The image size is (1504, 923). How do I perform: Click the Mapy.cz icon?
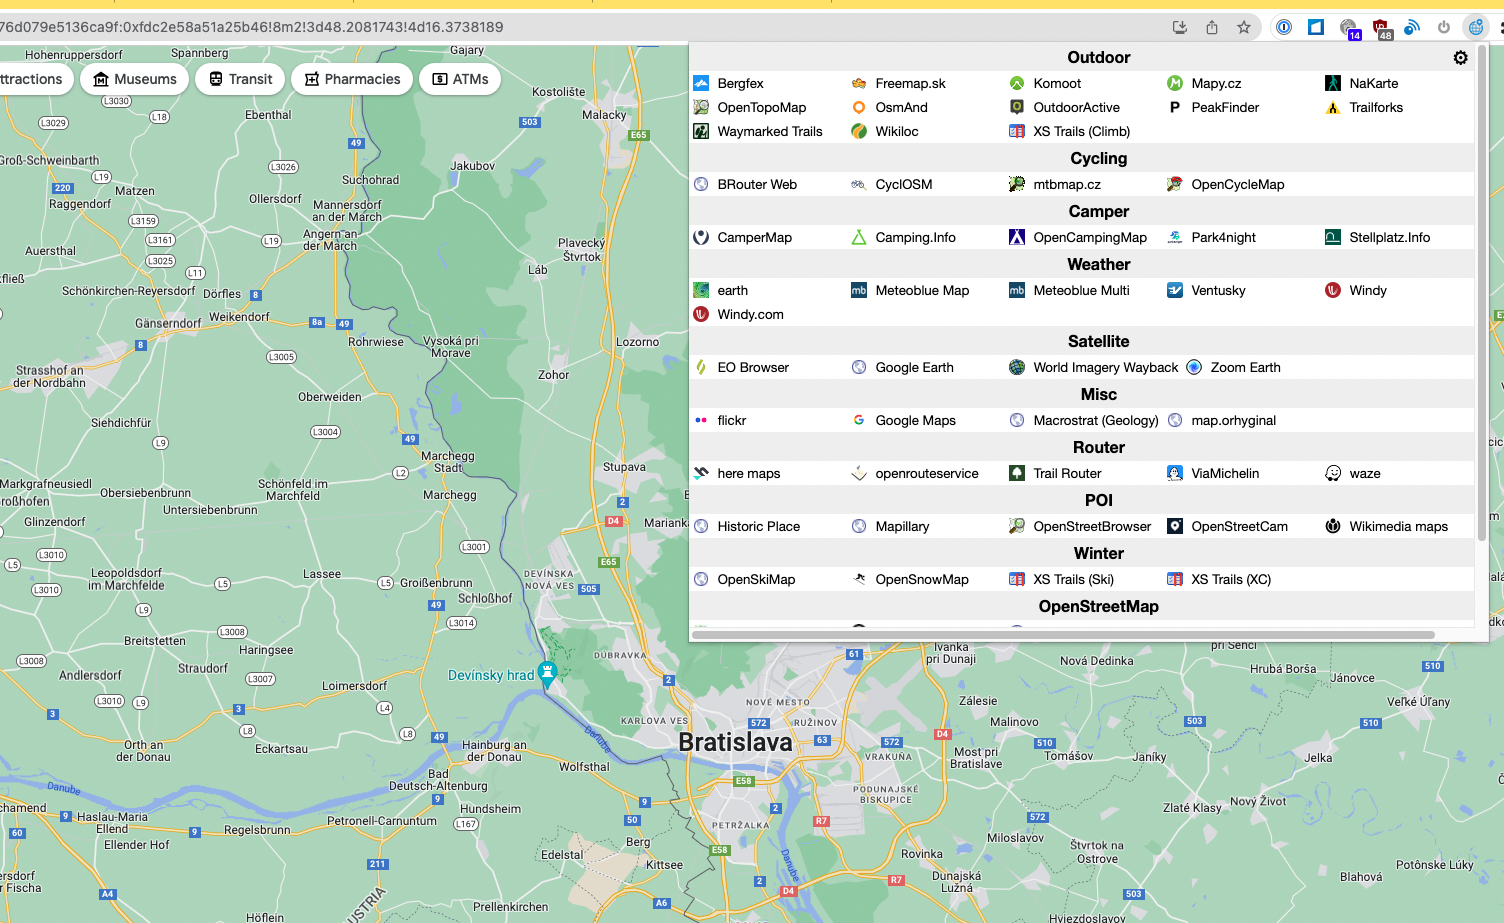(1175, 83)
